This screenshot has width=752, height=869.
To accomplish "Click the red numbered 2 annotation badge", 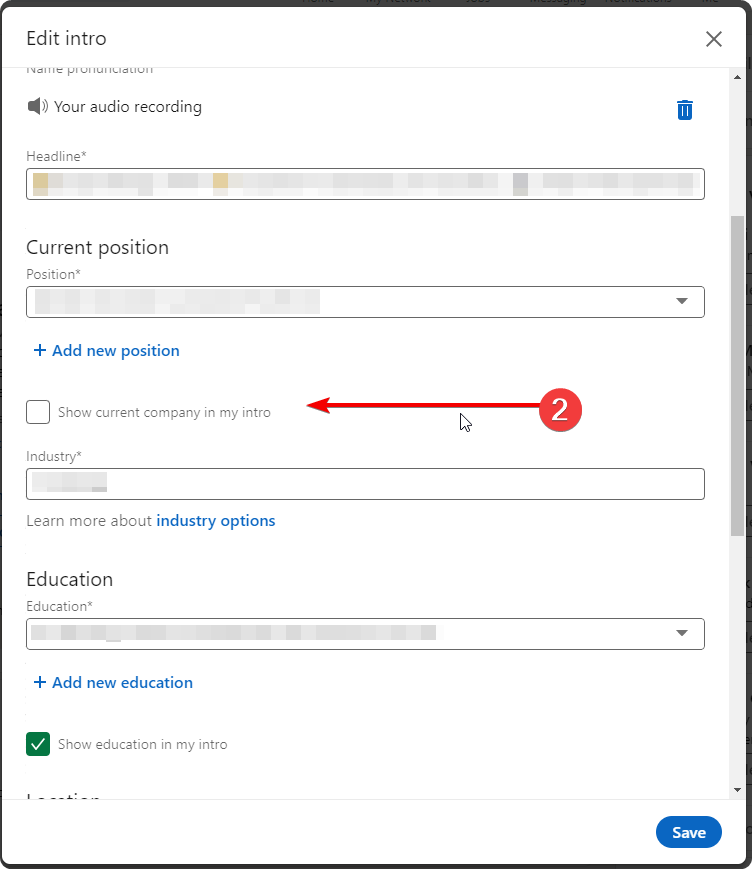I will (x=560, y=409).
